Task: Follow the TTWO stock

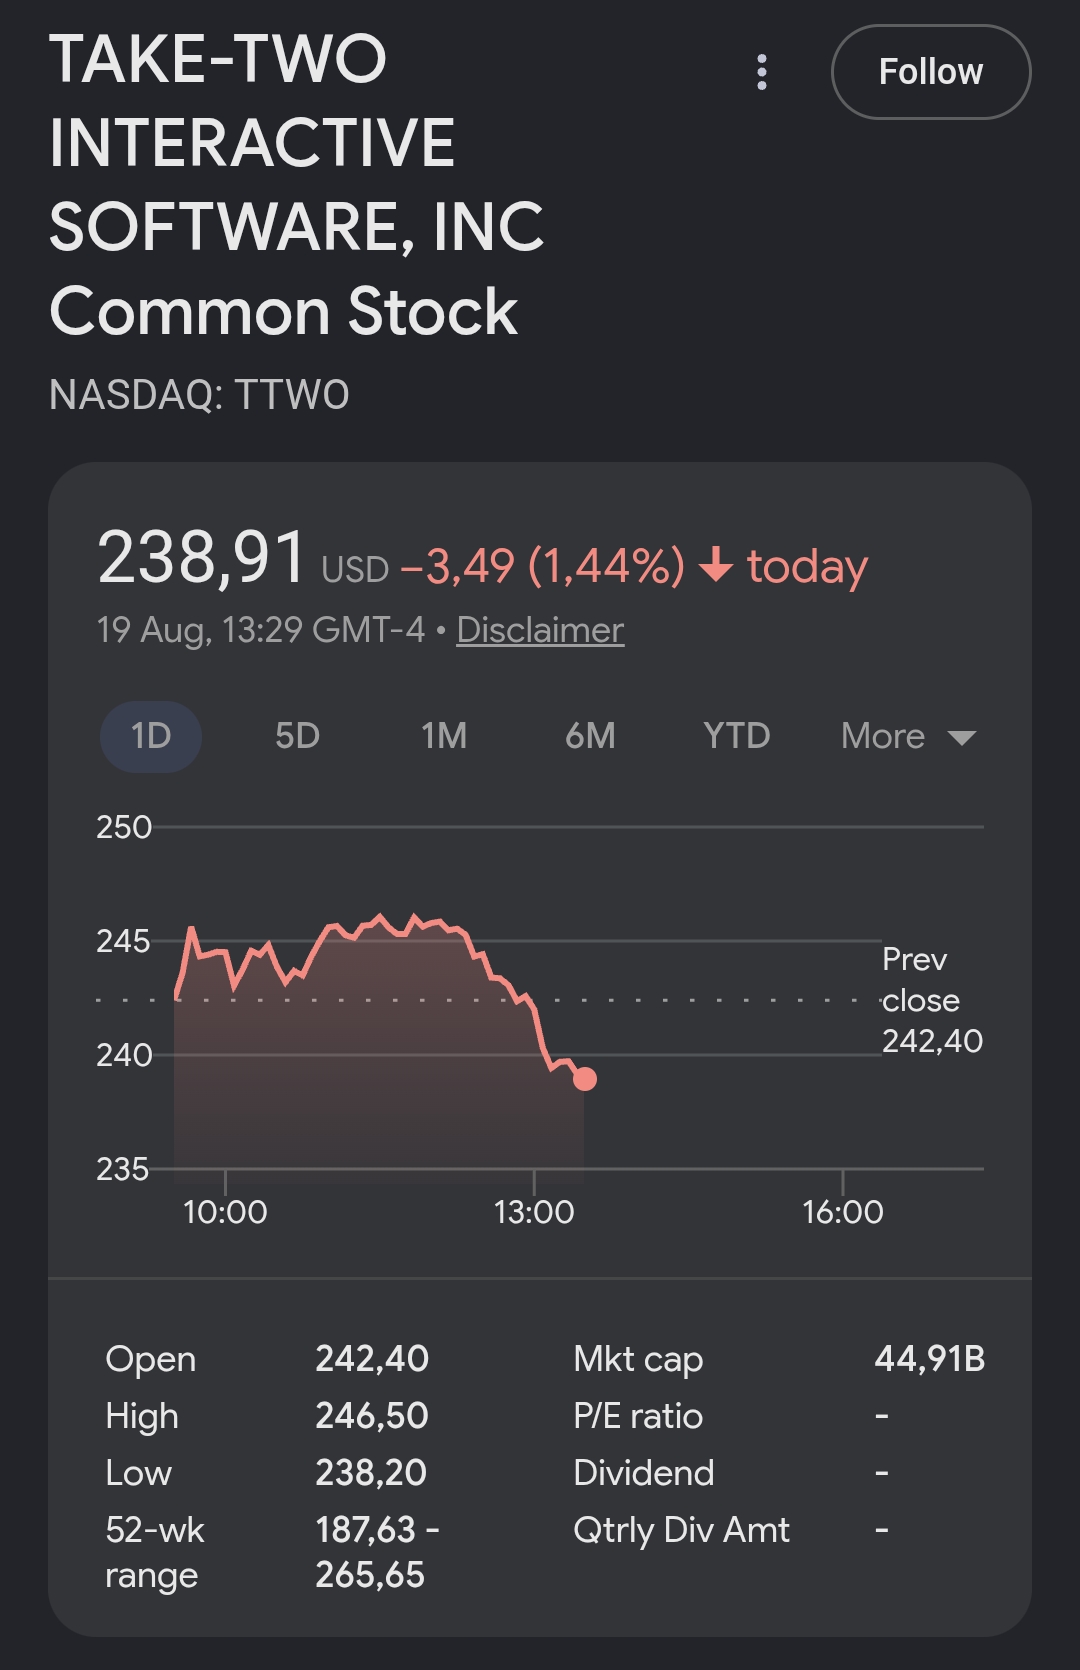Action: tap(931, 72)
